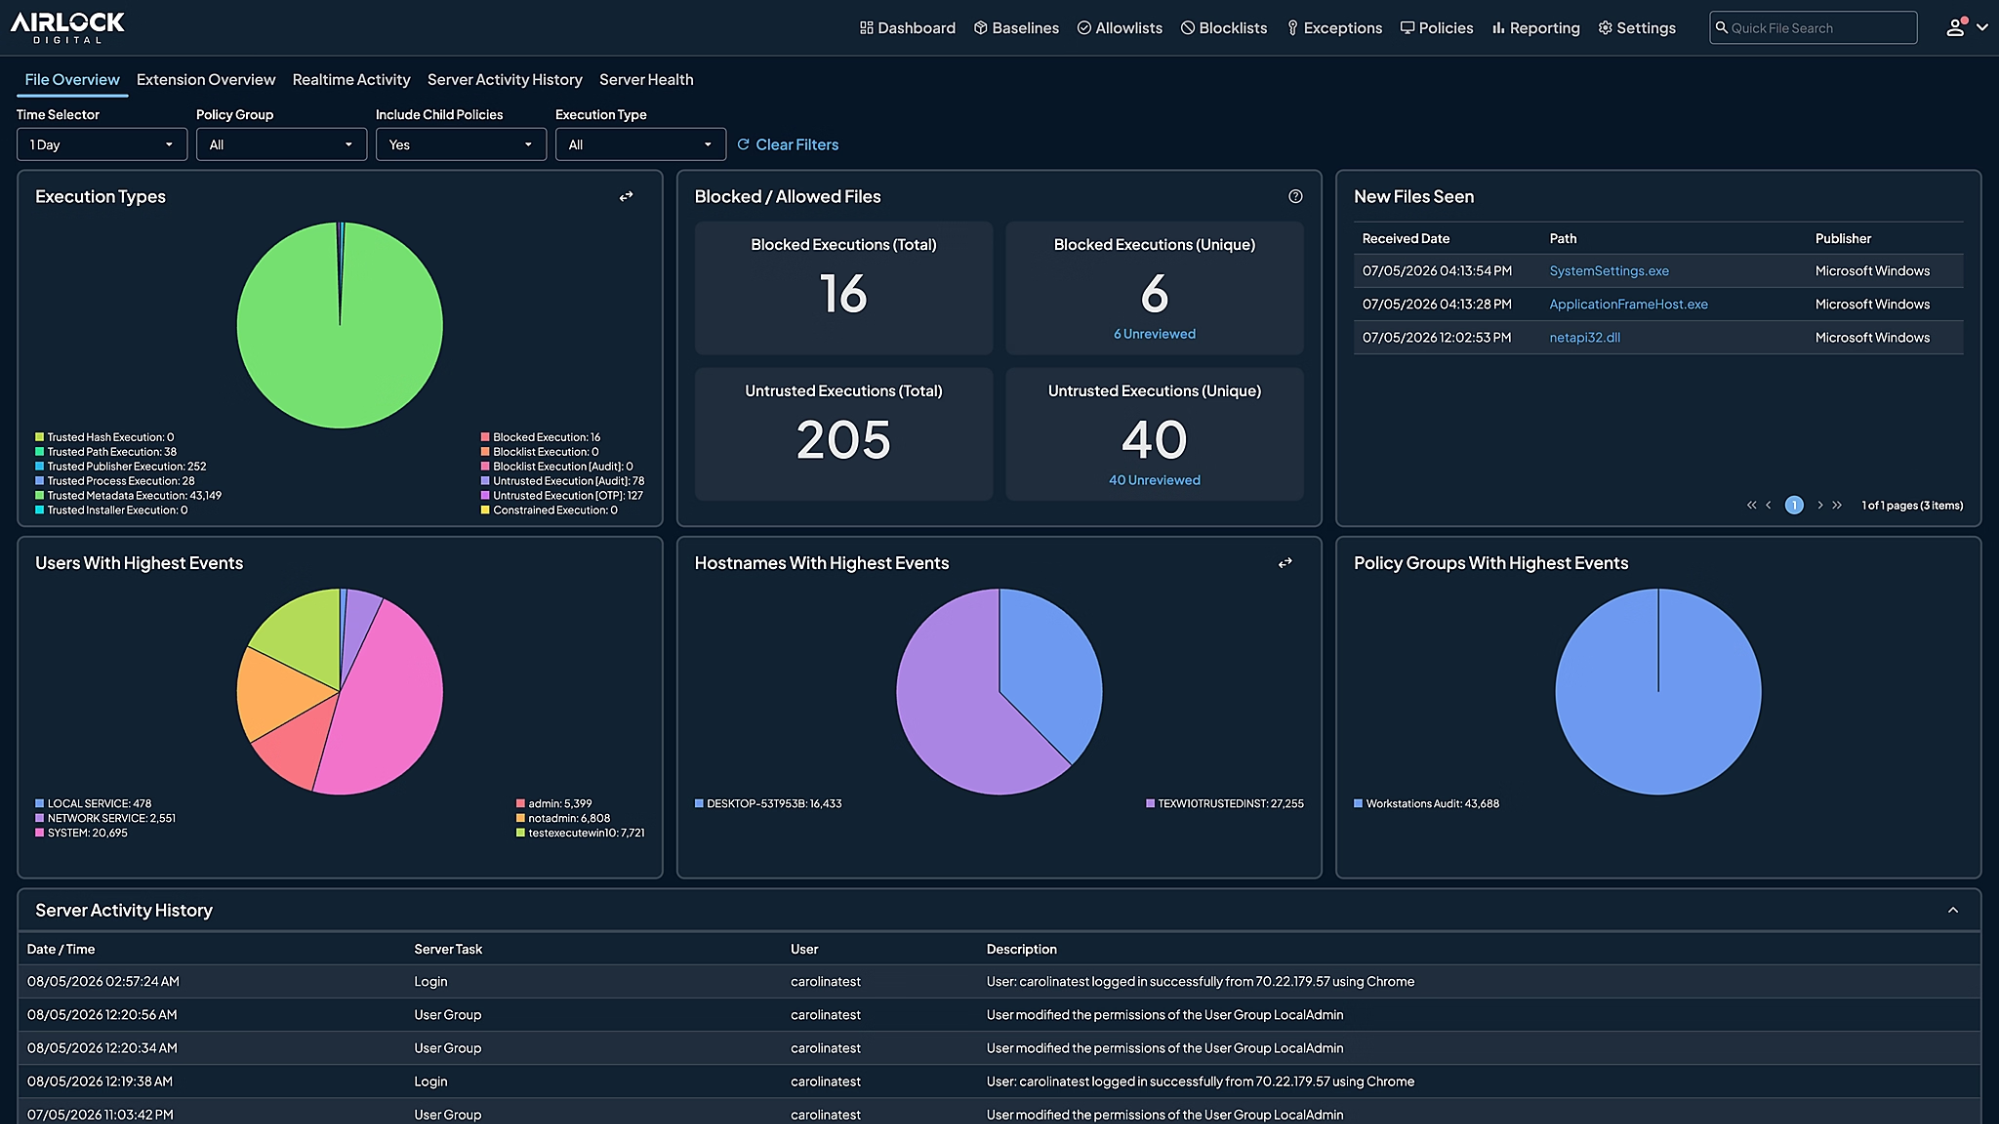Click the Received Date column header

click(x=1405, y=239)
